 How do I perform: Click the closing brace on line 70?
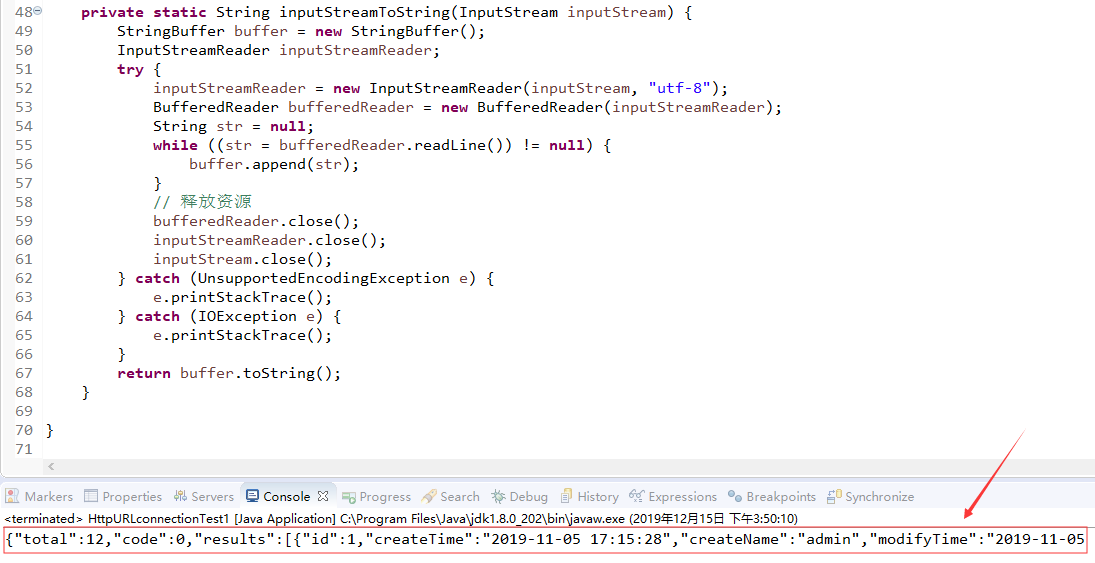click(x=50, y=430)
